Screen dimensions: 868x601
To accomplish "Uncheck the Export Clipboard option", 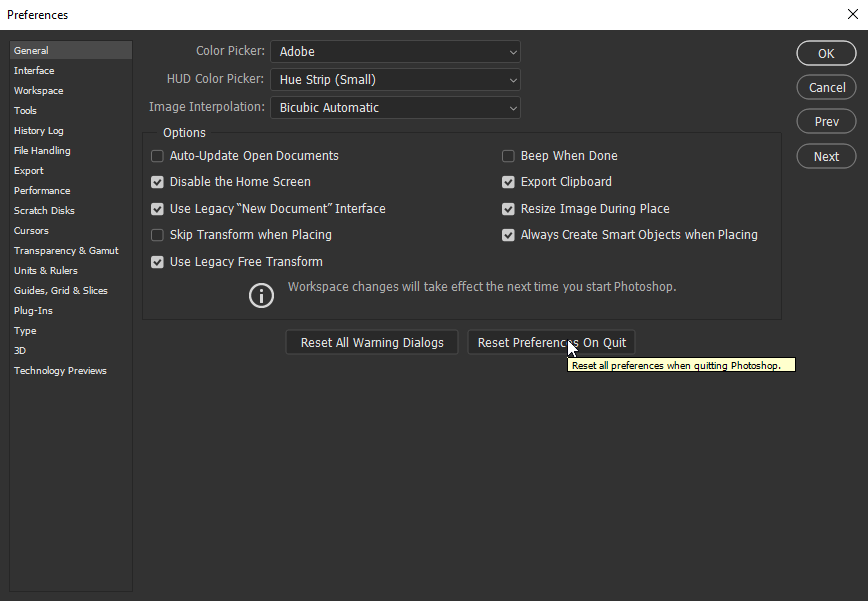I will pos(508,182).
